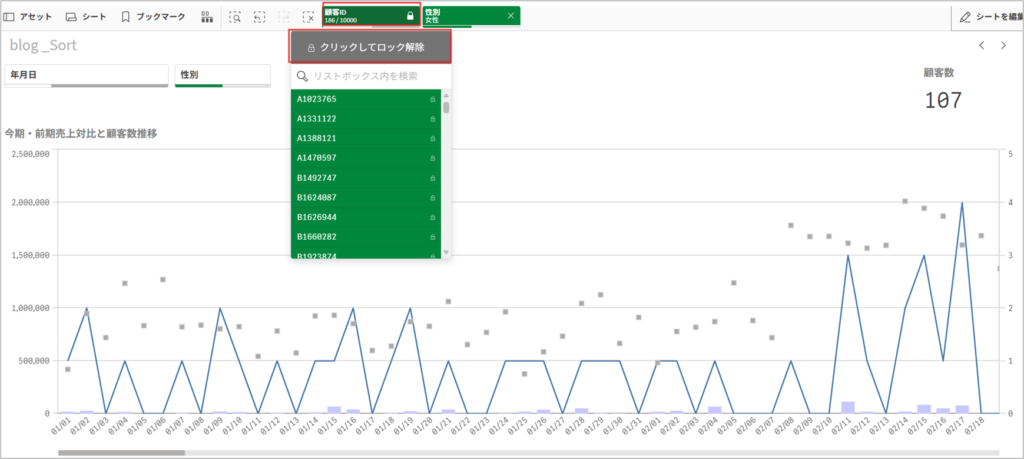The image size is (1024, 459).
Task: Expand the 性別 filter pane
Action: pyautogui.click(x=222, y=75)
